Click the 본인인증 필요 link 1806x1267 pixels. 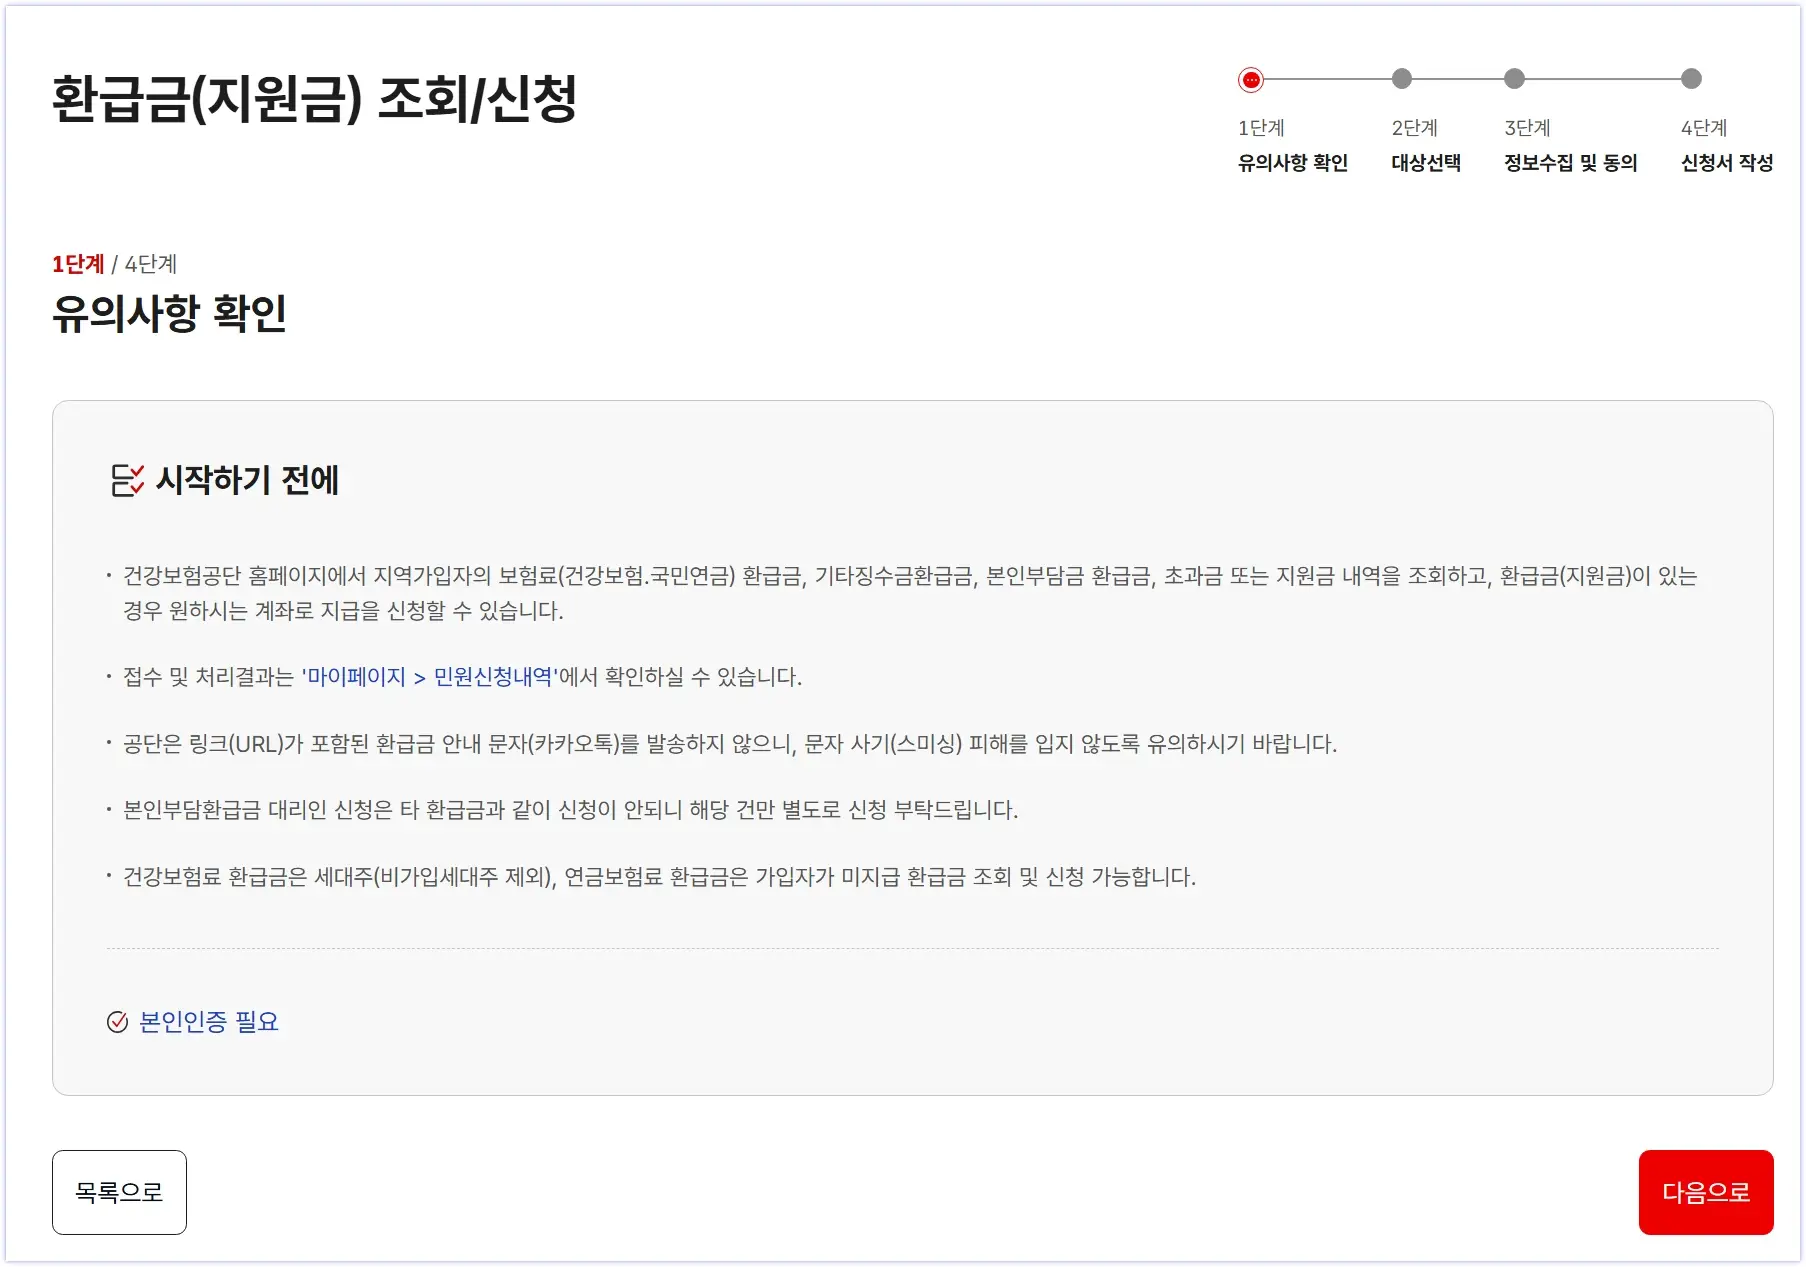point(208,1021)
